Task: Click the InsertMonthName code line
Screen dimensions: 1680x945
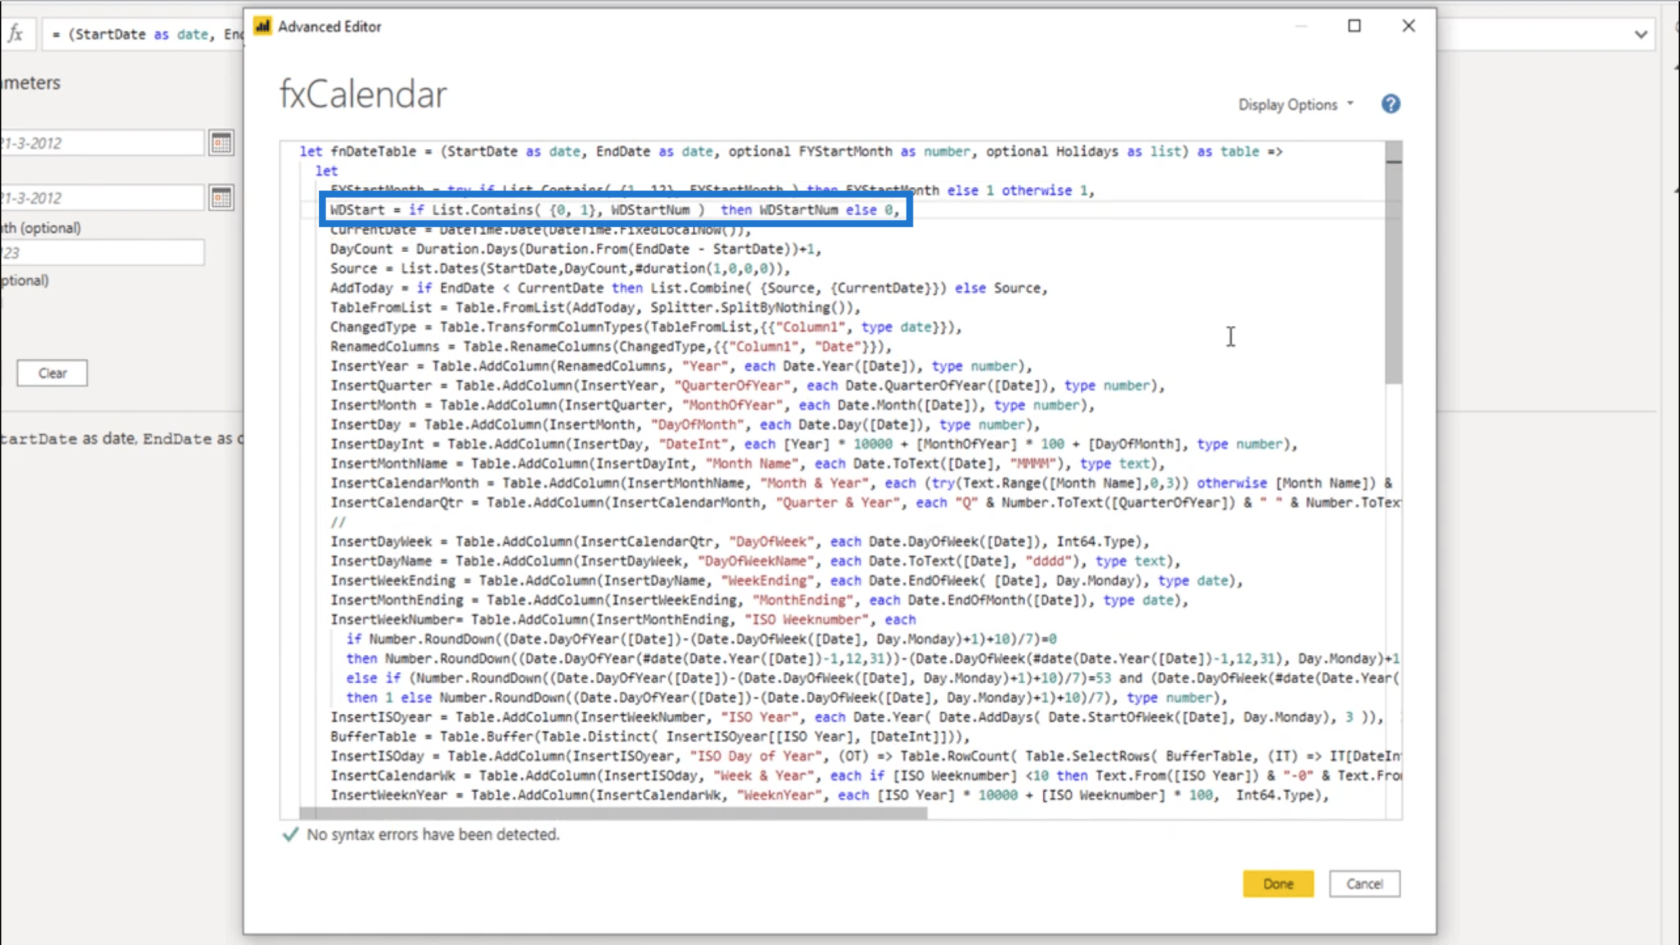Action: click(748, 463)
